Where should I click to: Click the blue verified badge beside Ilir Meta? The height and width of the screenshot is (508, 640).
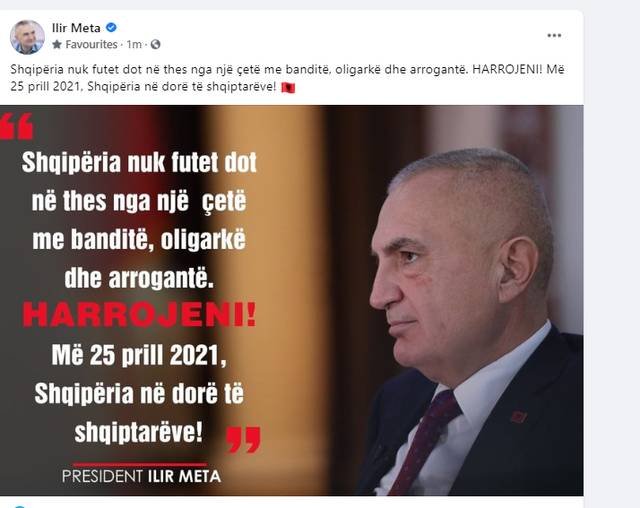point(111,27)
